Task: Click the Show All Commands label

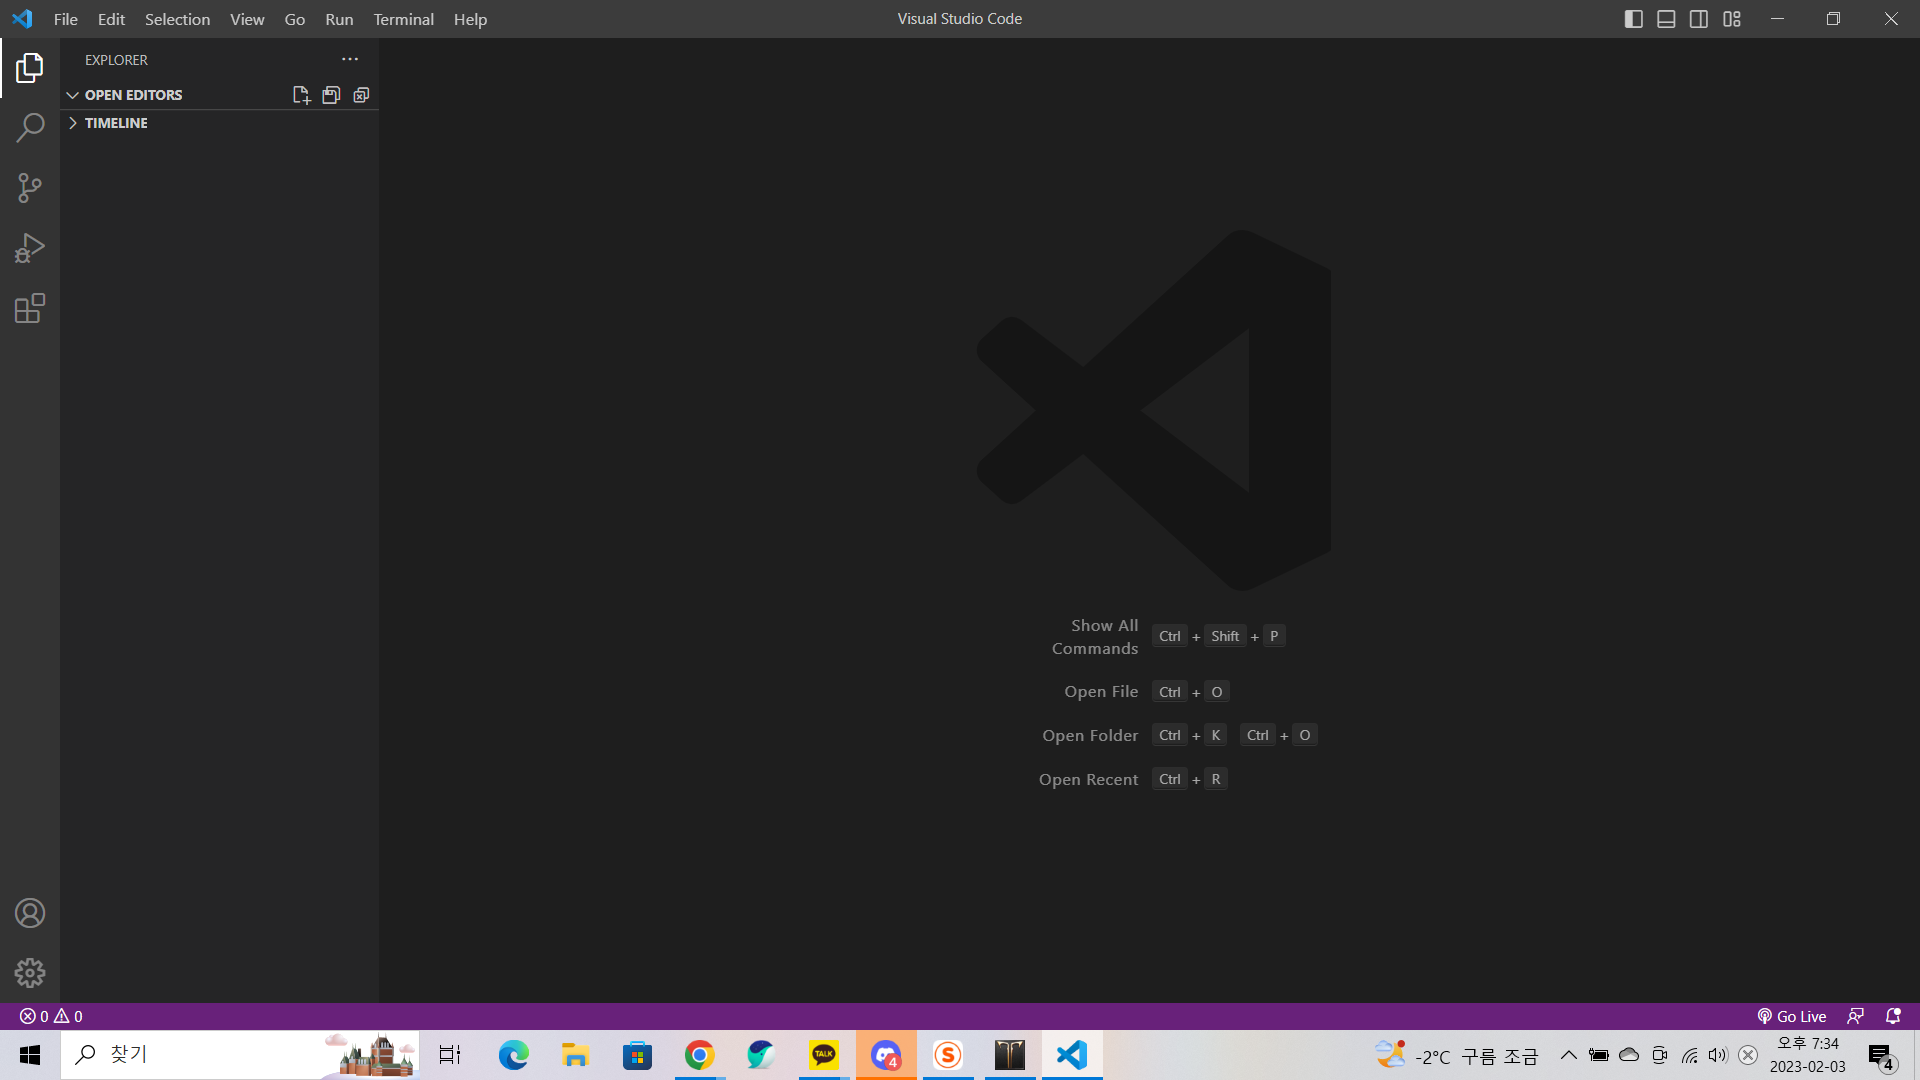Action: click(x=1095, y=637)
